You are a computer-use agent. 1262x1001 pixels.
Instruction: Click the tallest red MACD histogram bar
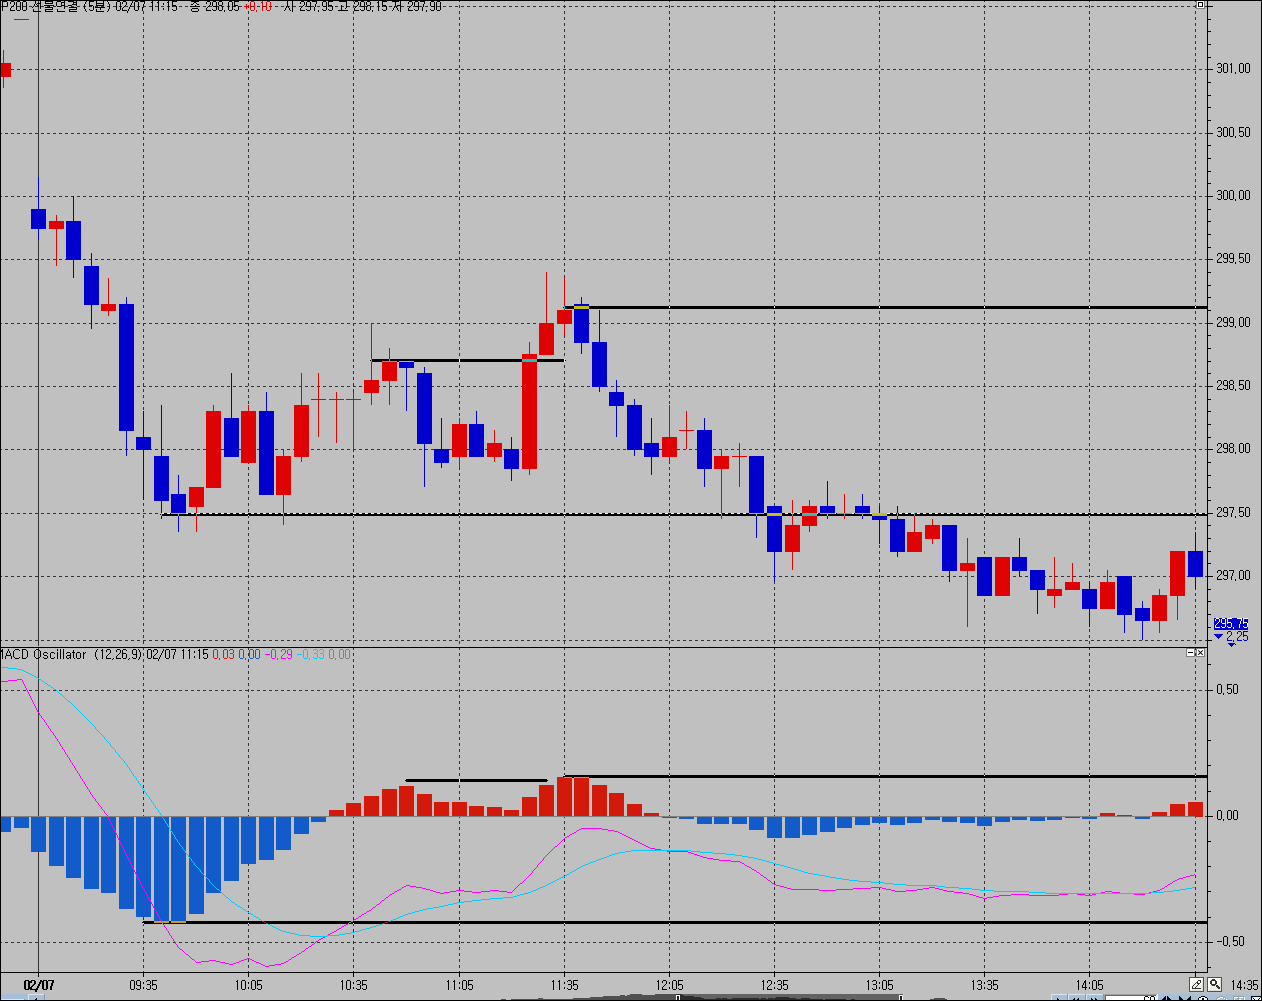pos(565,796)
